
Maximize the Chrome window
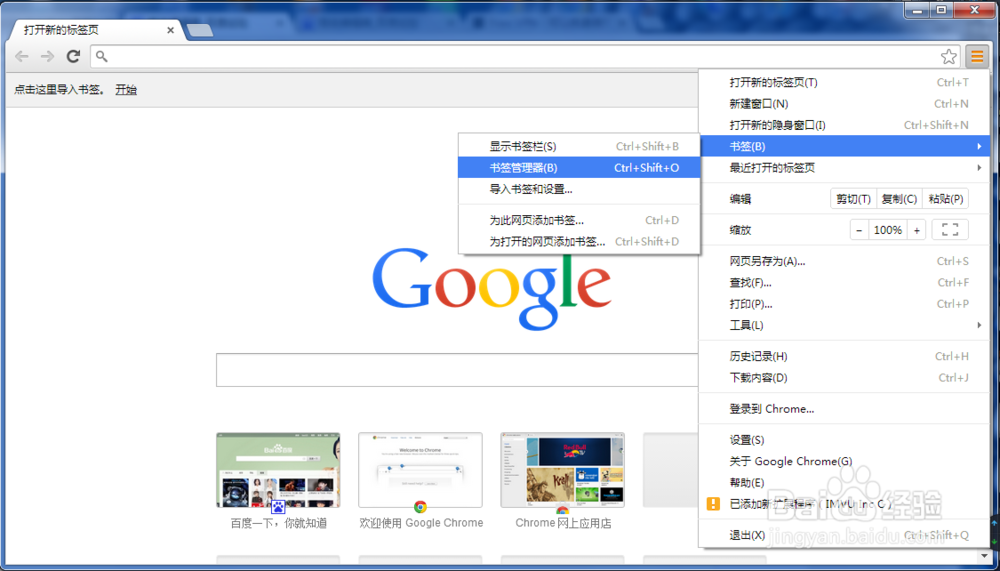point(941,10)
